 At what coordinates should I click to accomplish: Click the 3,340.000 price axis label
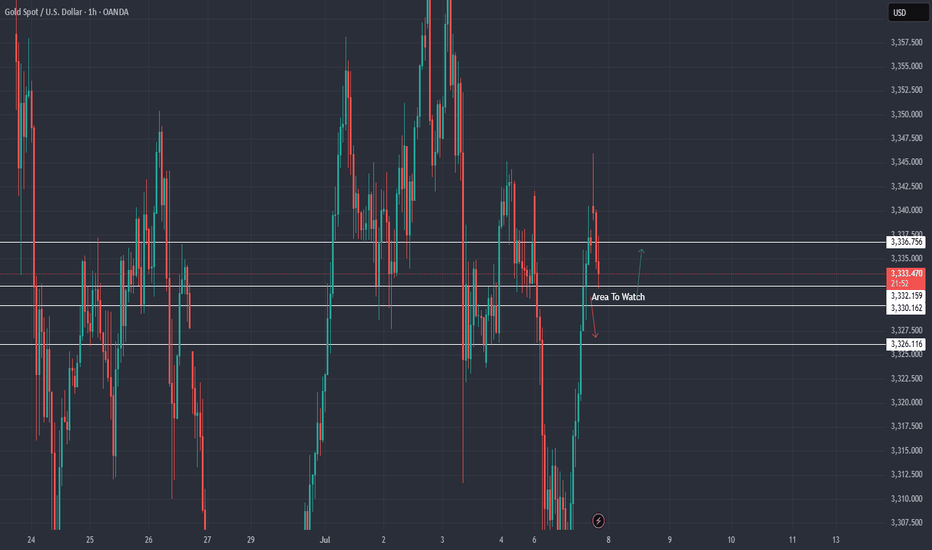click(x=906, y=210)
